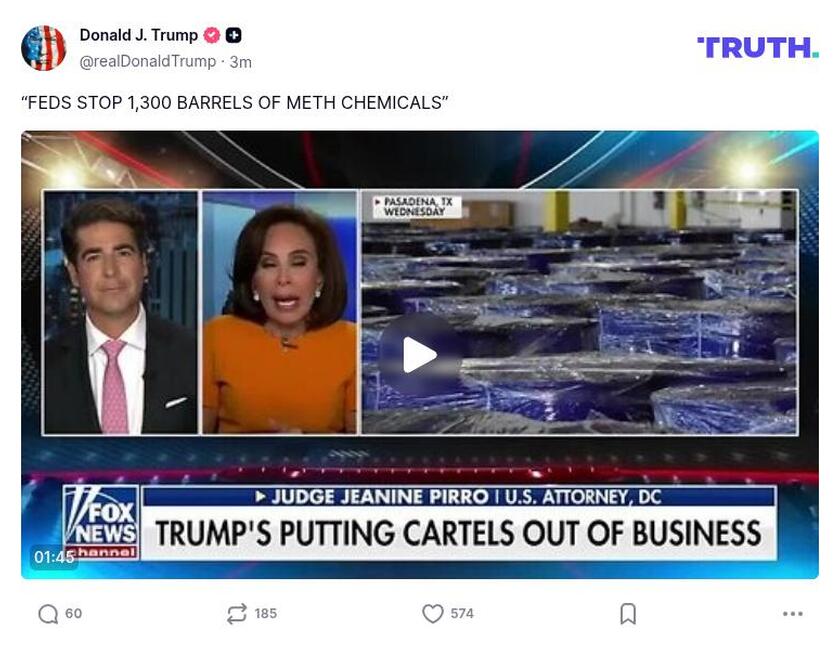
Task: Open Donald J. Trump display name
Action: pos(139,35)
